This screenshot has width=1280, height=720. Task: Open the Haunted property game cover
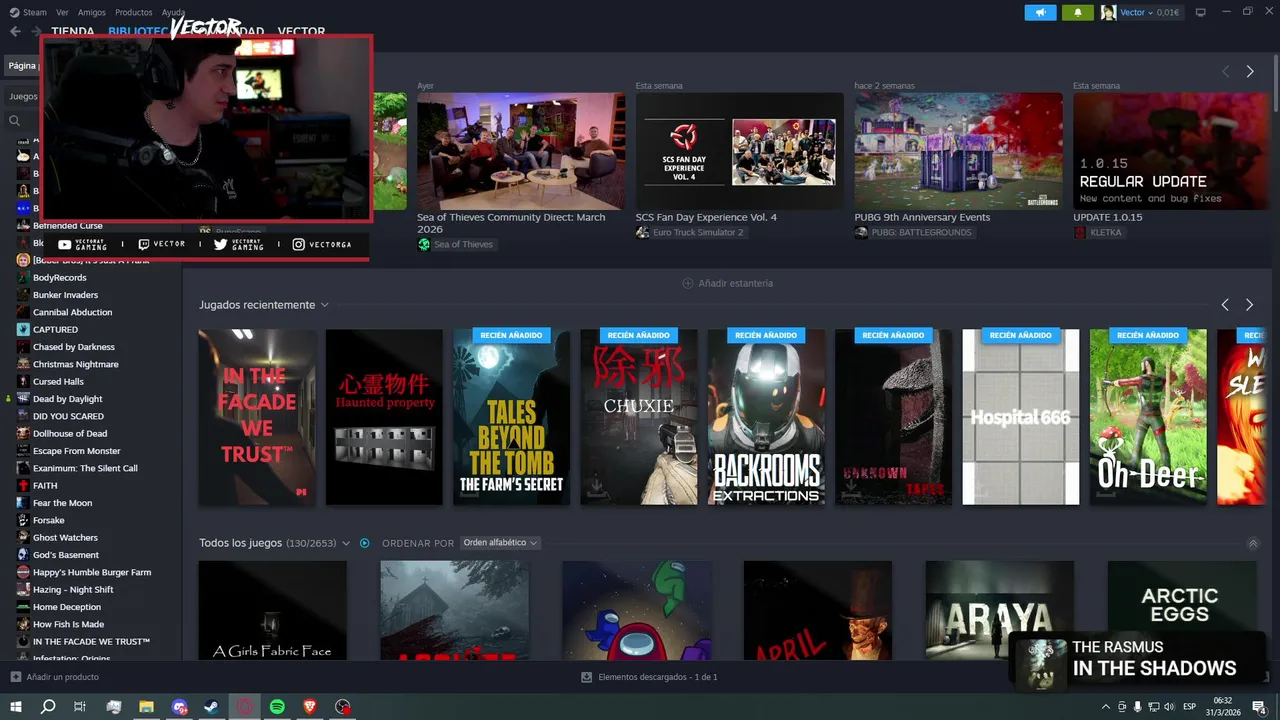(x=384, y=417)
